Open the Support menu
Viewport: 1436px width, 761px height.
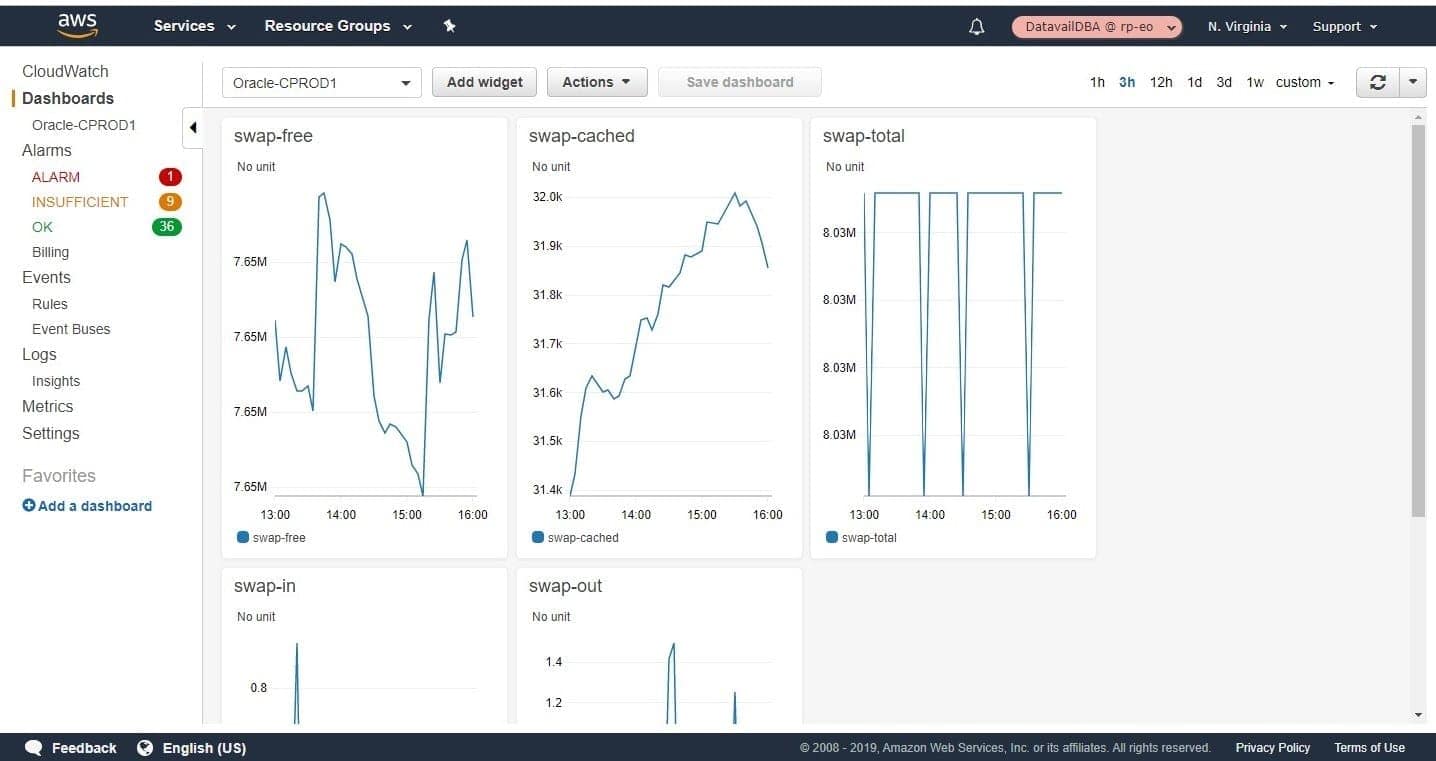pos(1345,27)
